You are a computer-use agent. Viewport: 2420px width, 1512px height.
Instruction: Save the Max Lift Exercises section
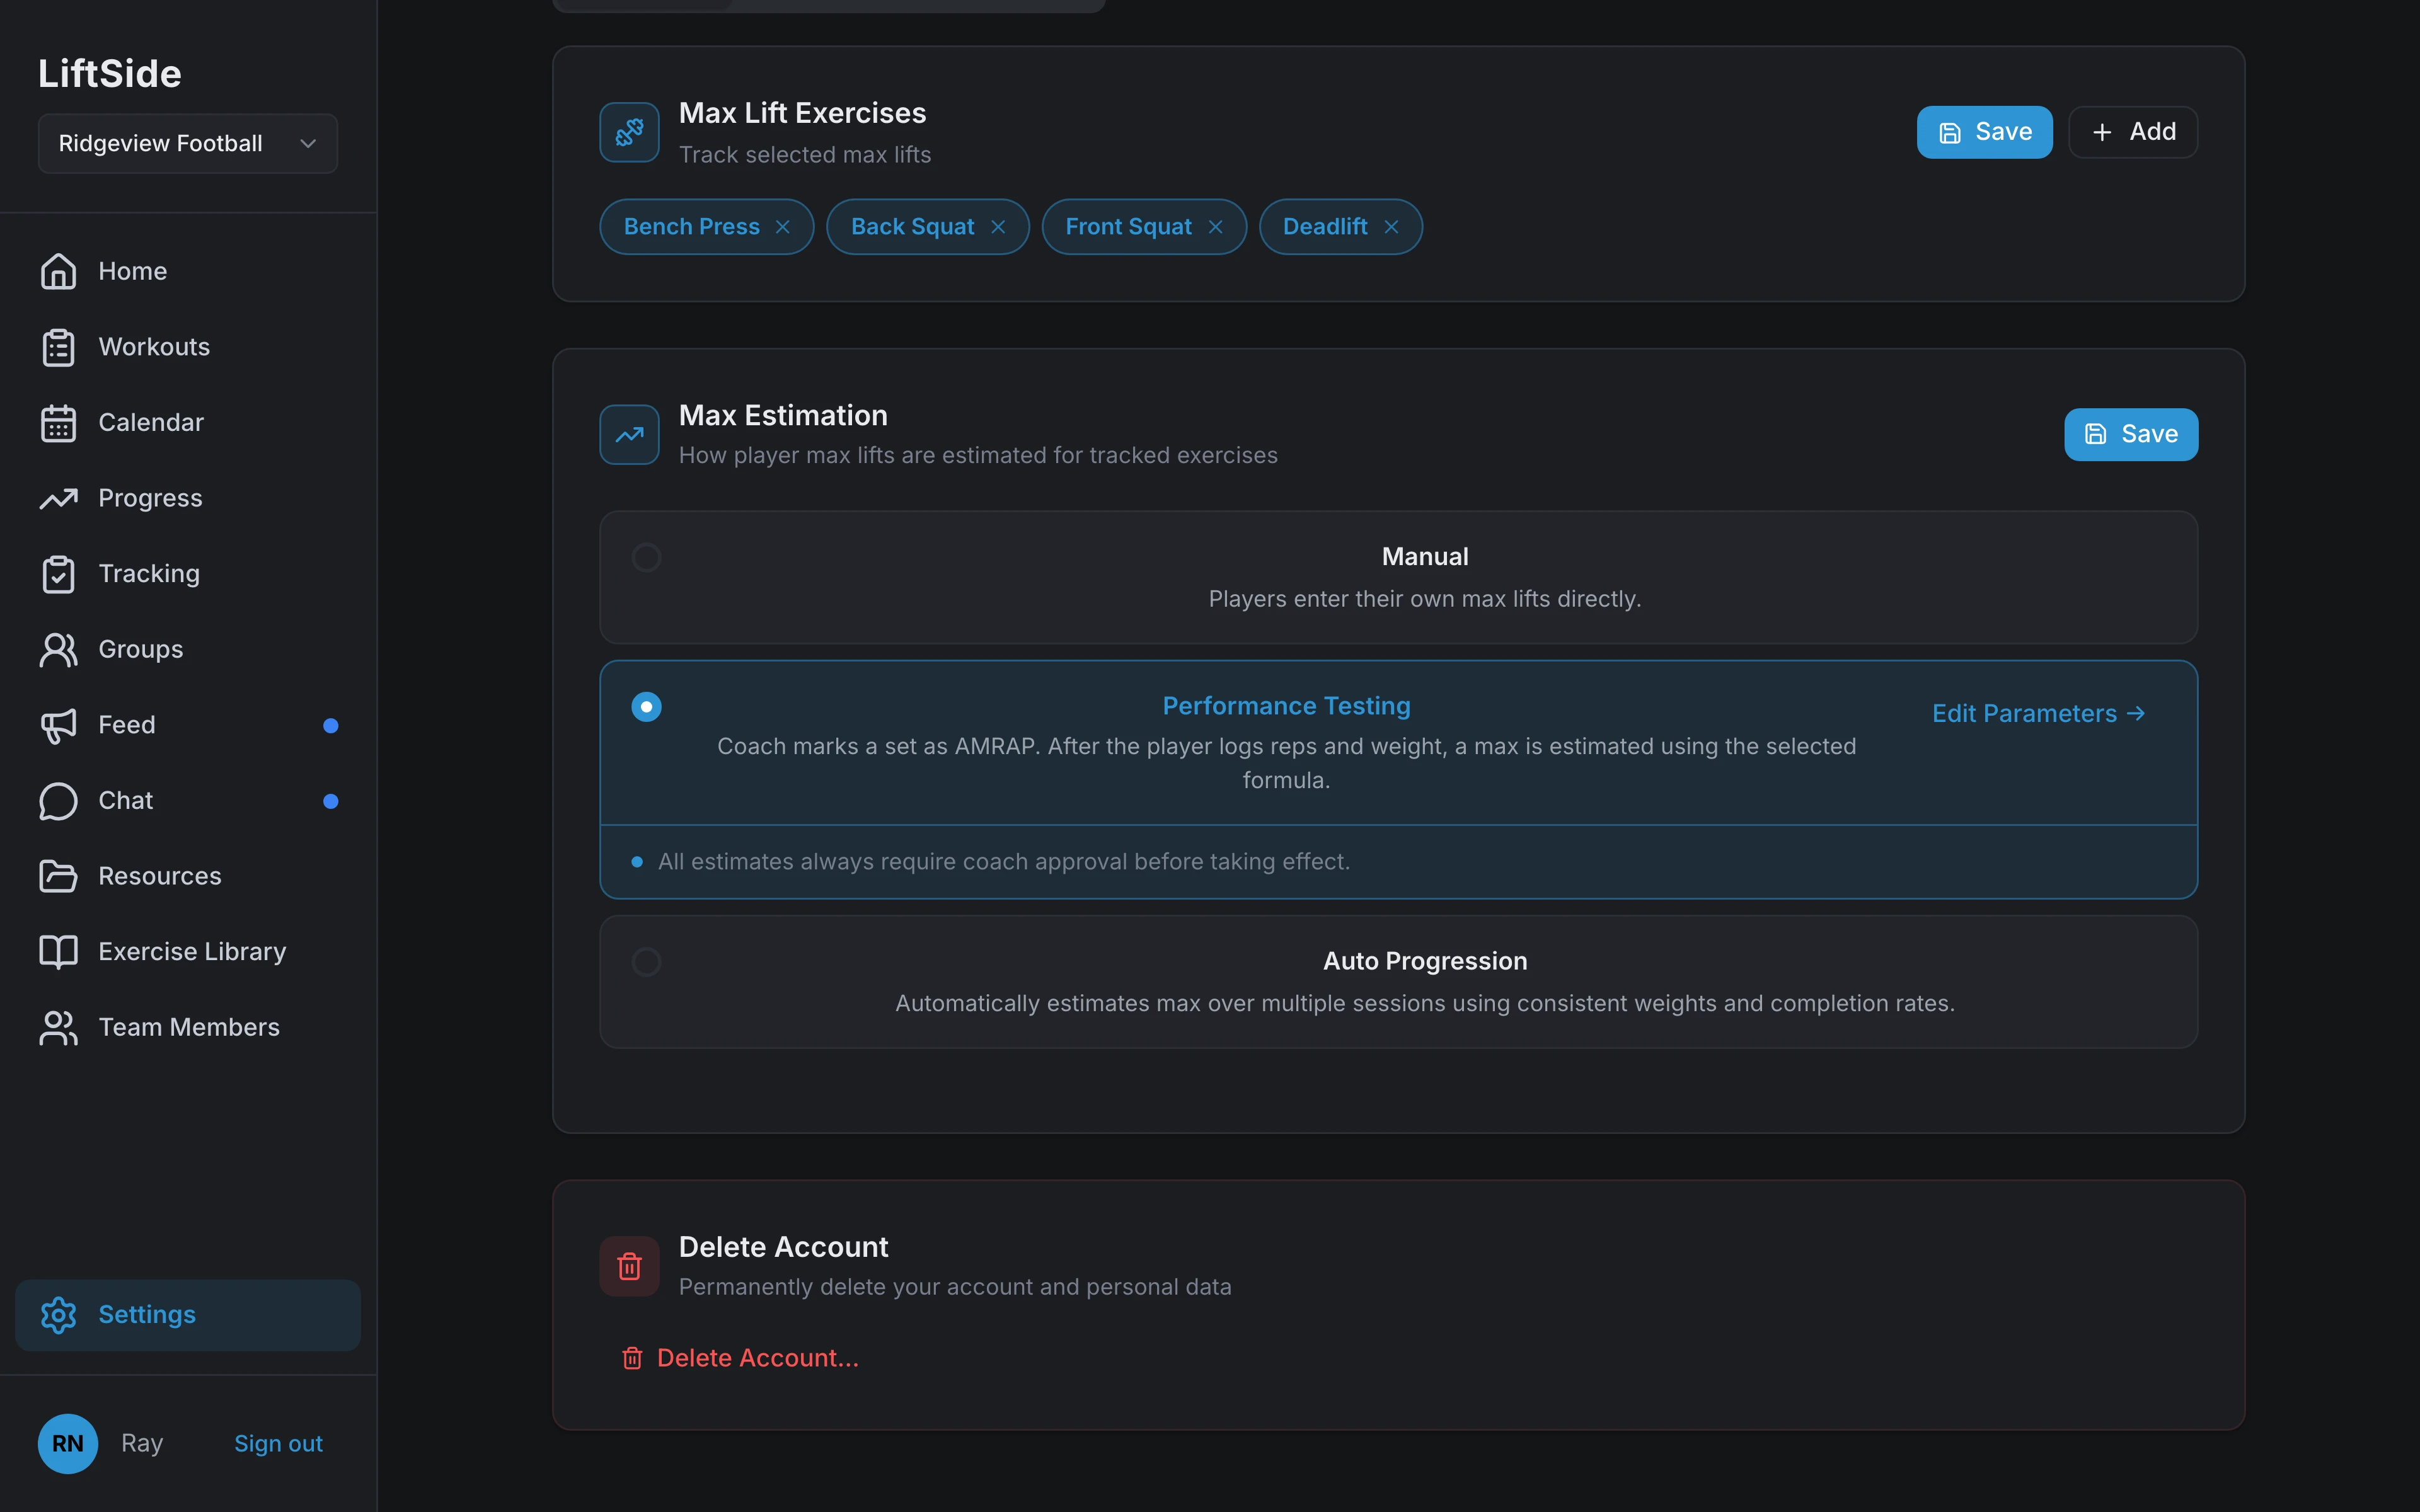coord(1984,132)
